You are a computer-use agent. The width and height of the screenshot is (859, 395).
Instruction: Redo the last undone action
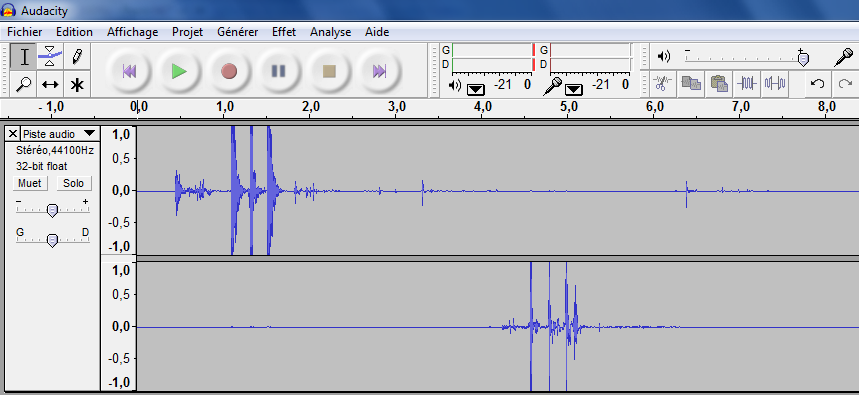click(845, 84)
